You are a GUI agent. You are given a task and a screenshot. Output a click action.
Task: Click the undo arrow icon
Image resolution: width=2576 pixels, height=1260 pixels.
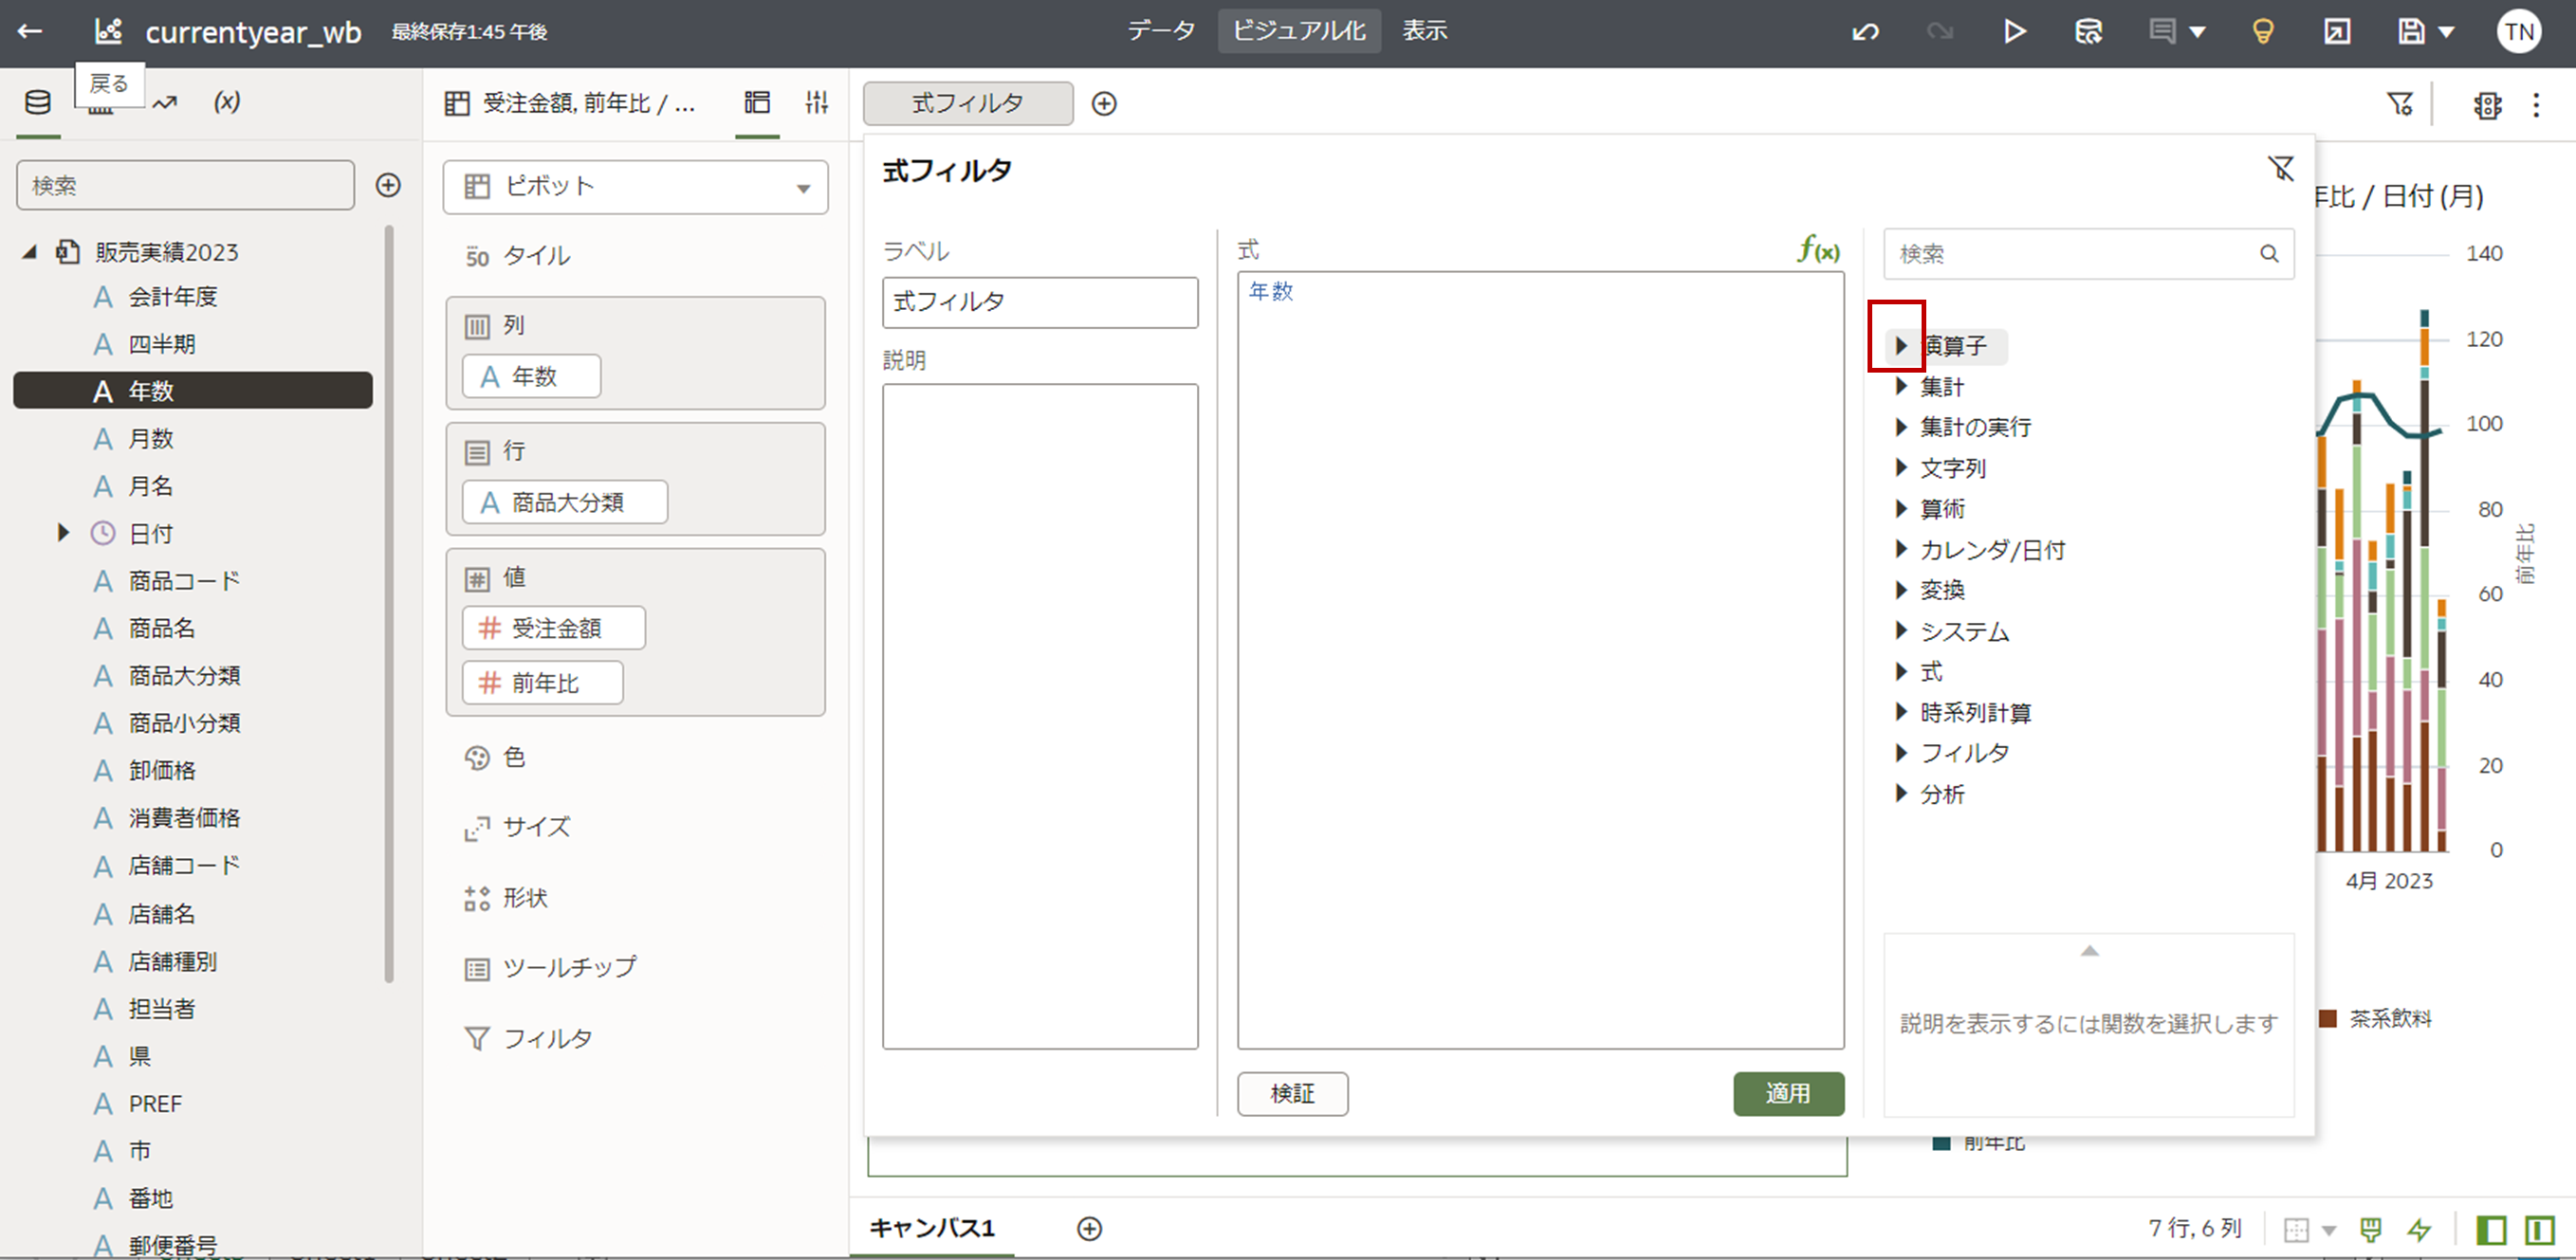click(1865, 32)
